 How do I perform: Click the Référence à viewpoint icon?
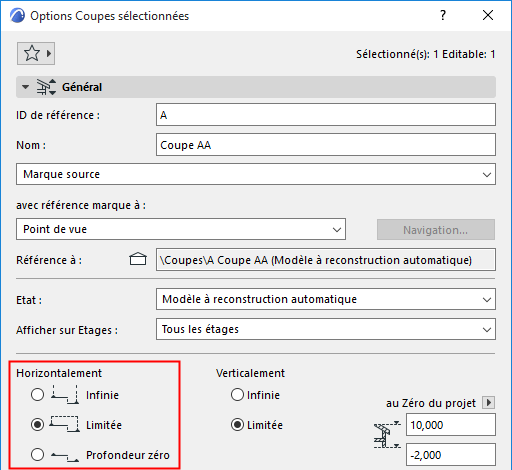pyautogui.click(x=138, y=259)
